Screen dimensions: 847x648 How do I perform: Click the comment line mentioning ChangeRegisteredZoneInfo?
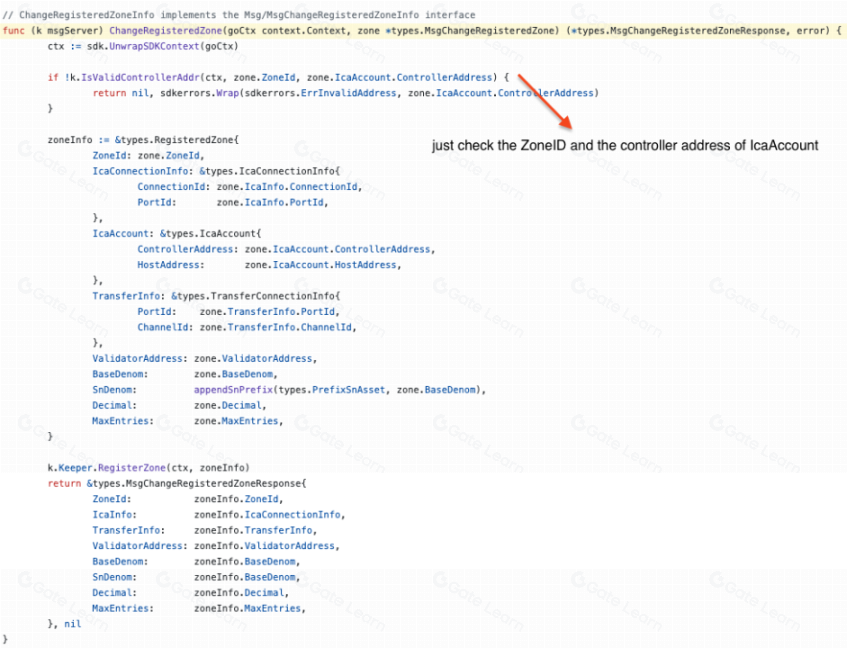tap(239, 15)
